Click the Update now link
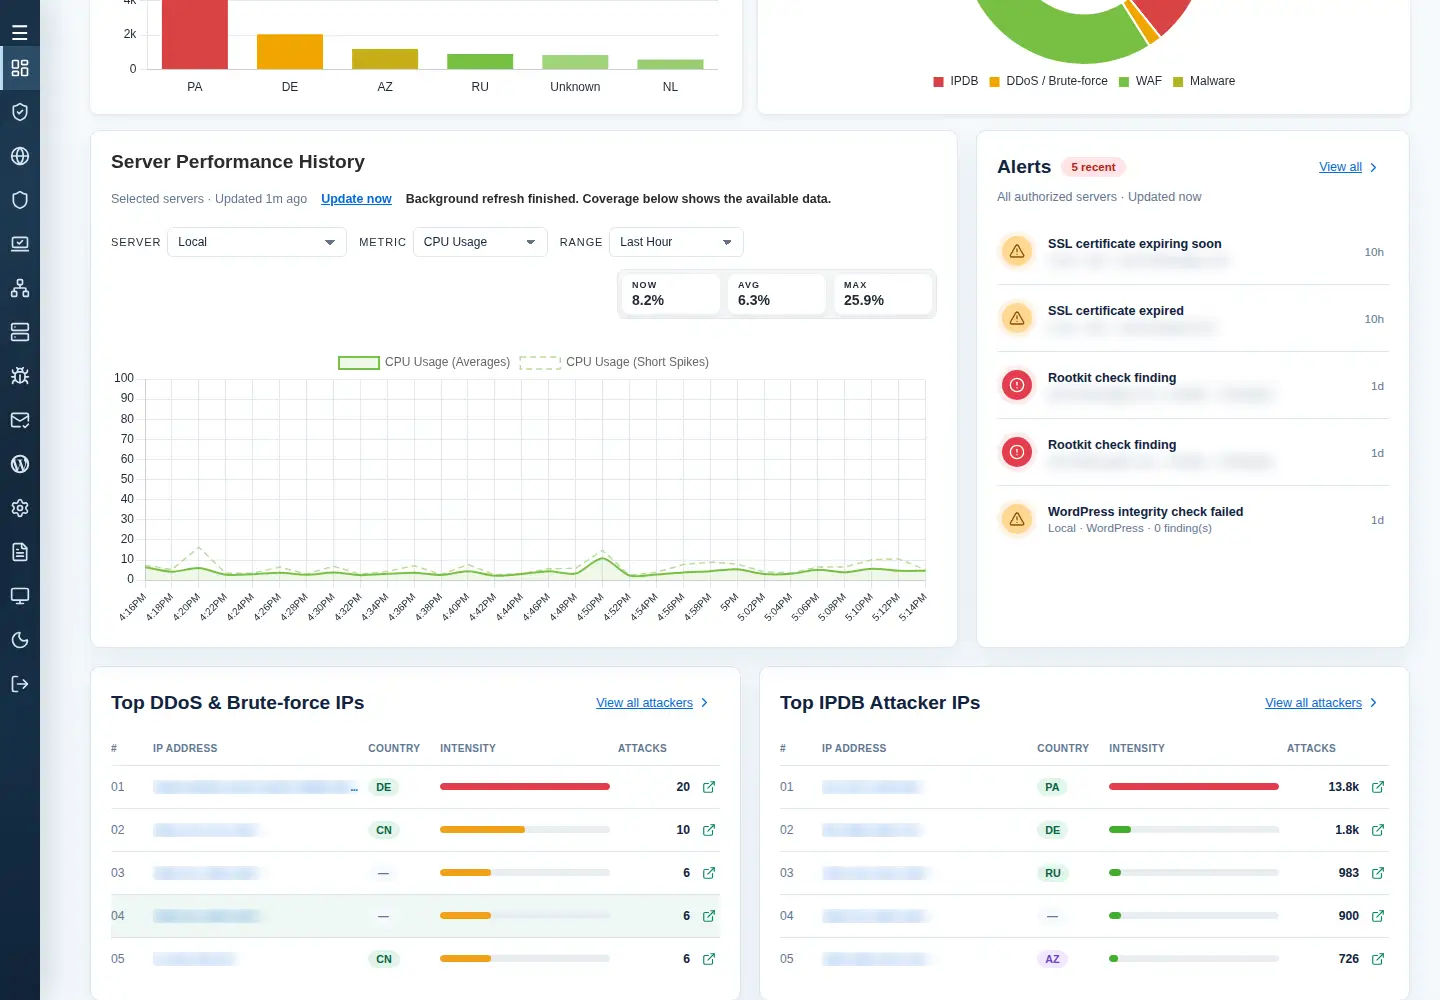Image resolution: width=1440 pixels, height=1000 pixels. point(356,199)
